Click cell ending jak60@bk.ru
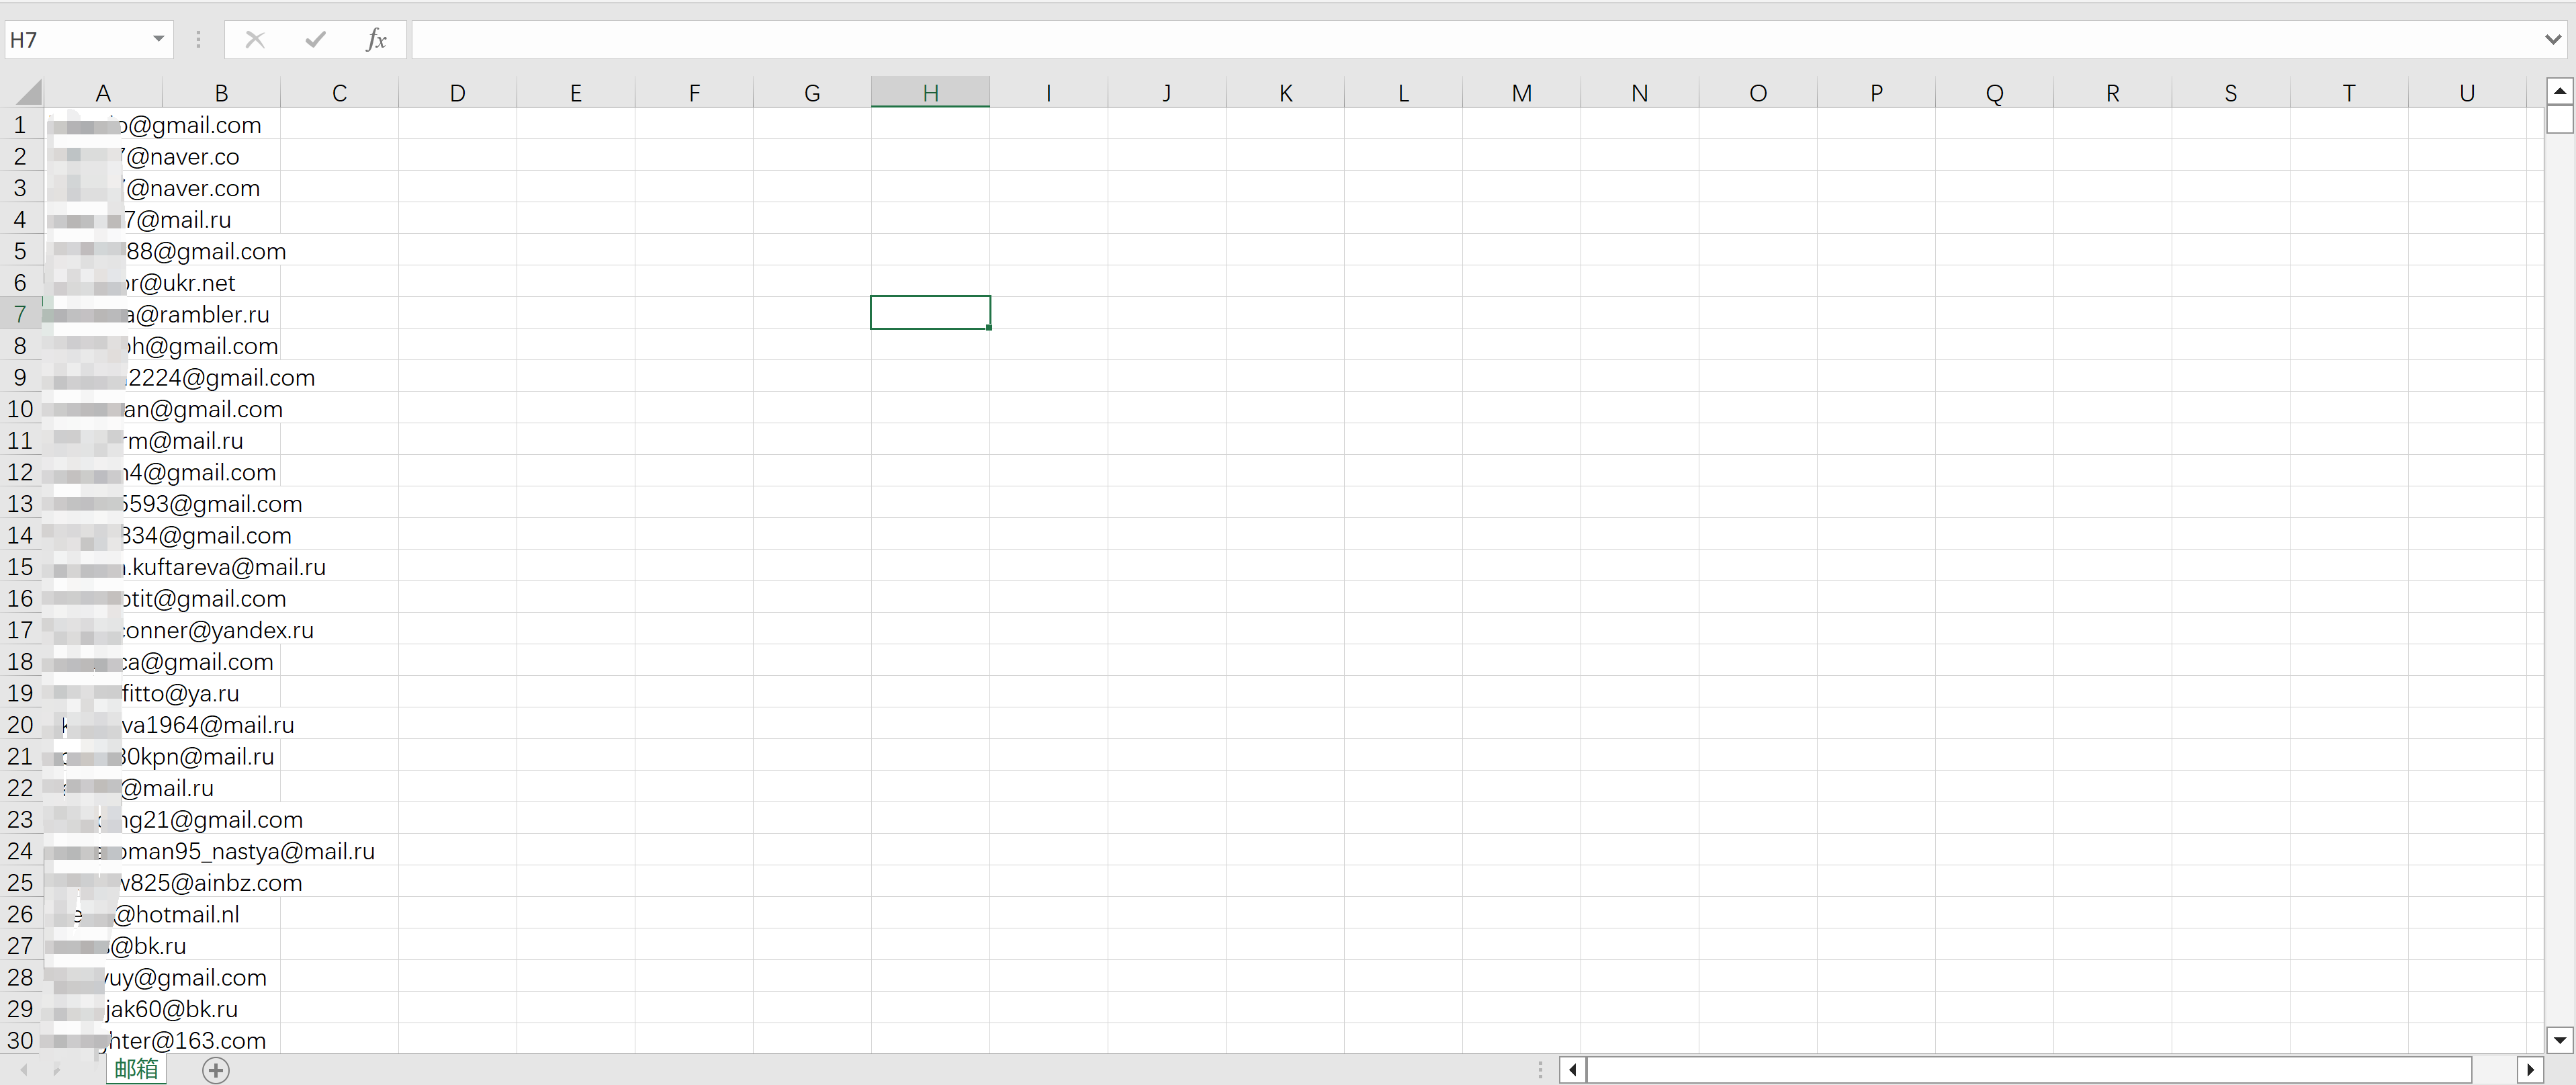The height and width of the screenshot is (1085, 2576). click(103, 1009)
